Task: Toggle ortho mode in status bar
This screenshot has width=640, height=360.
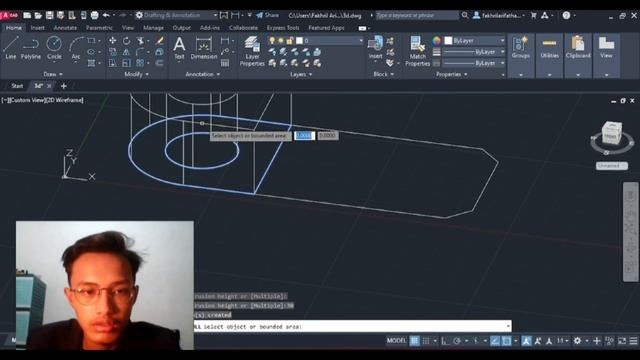Action: coord(445,340)
